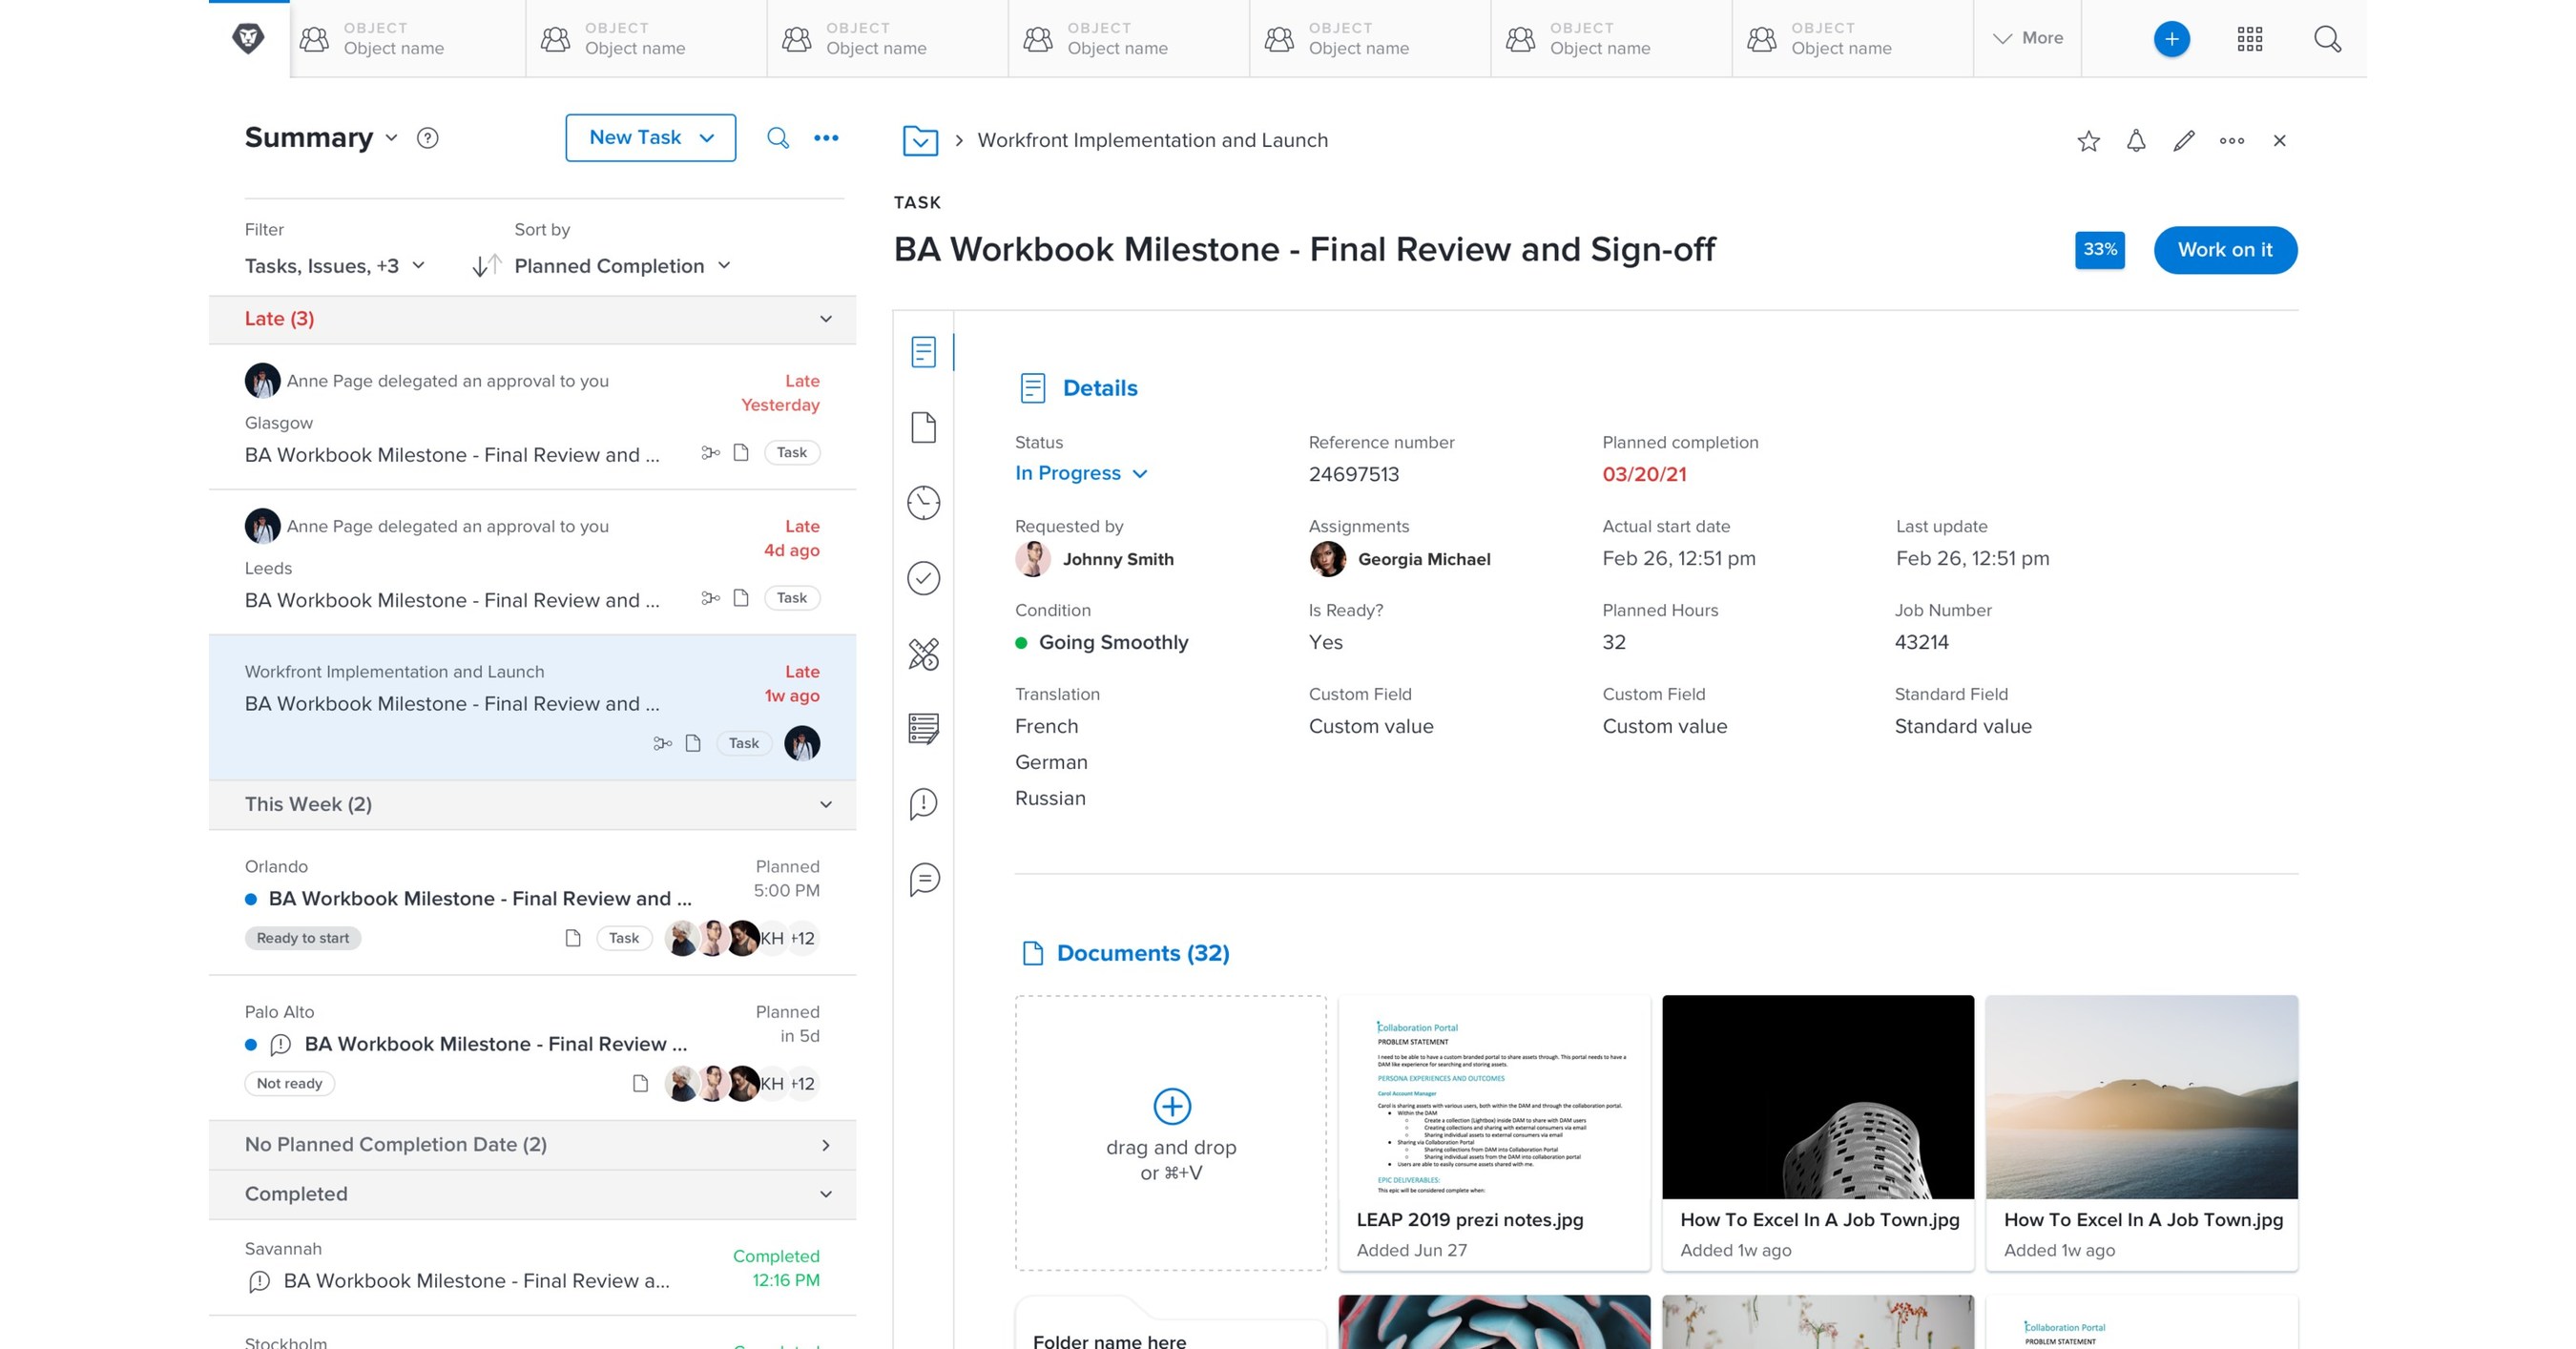2576x1349 pixels.
Task: Subscribe with the bell icon
Action: point(2136,141)
